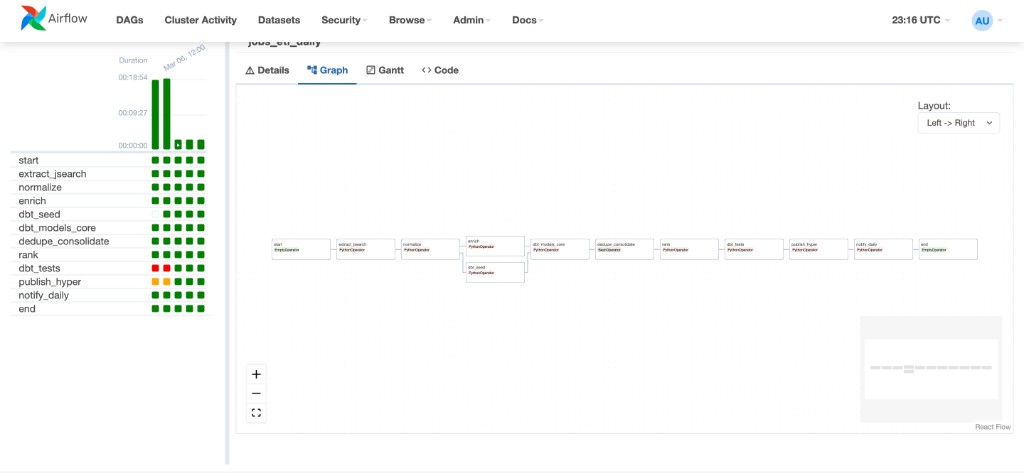The width and height of the screenshot is (1024, 473).
Task: Click the dbt_models_core task row label in grid
Action: 57,227
